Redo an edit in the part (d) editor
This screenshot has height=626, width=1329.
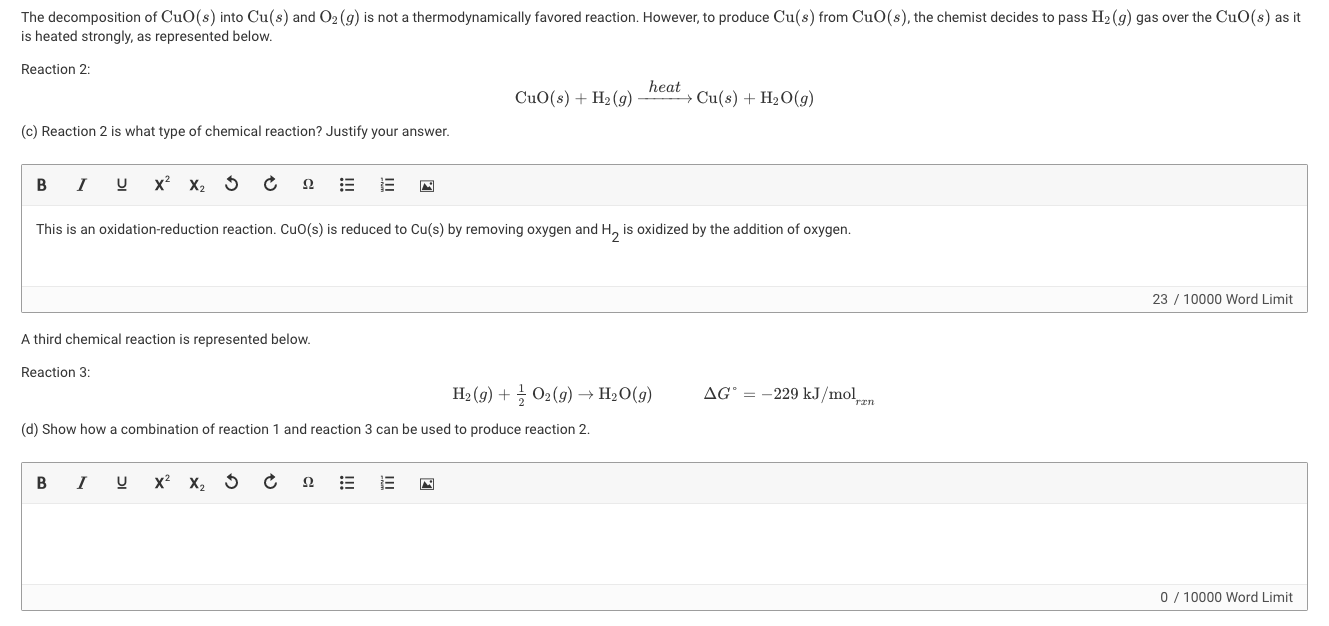point(268,482)
